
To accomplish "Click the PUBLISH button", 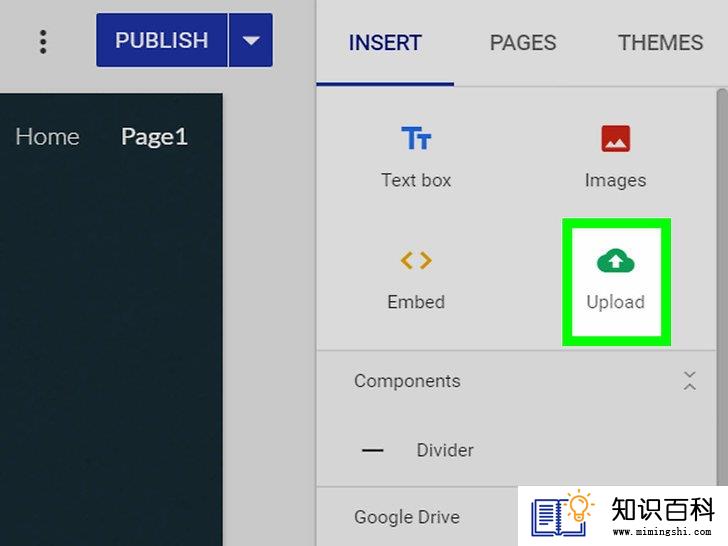I will pos(162,40).
